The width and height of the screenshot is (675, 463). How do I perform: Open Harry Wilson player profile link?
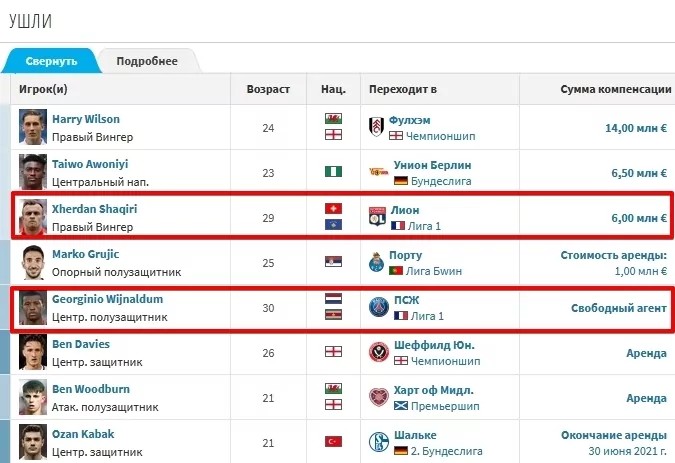pyautogui.click(x=86, y=119)
